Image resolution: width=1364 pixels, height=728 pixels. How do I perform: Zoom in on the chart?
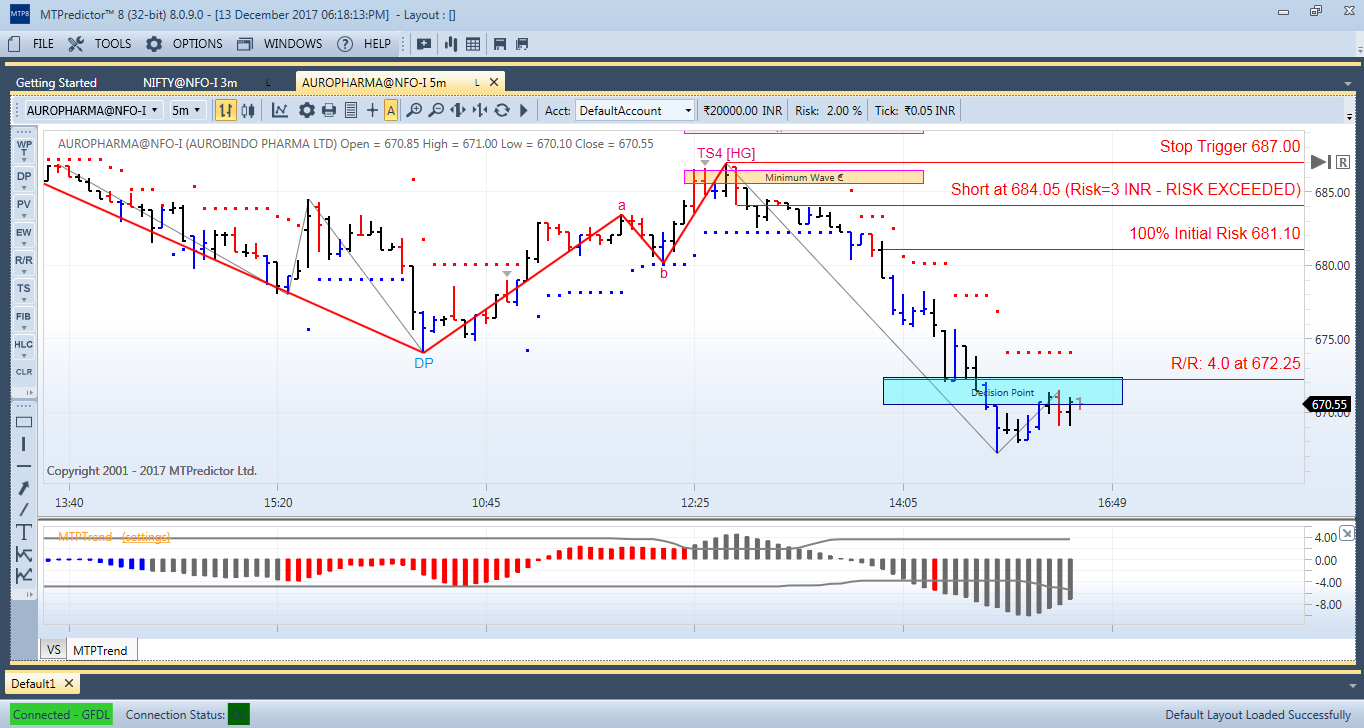point(413,110)
